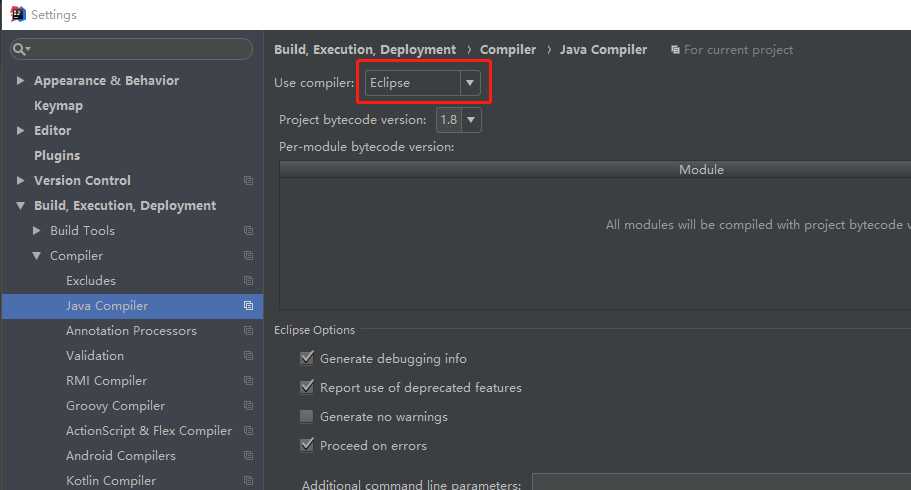Open Validation settings page
Viewport: 911px width, 490px height.
pos(95,355)
